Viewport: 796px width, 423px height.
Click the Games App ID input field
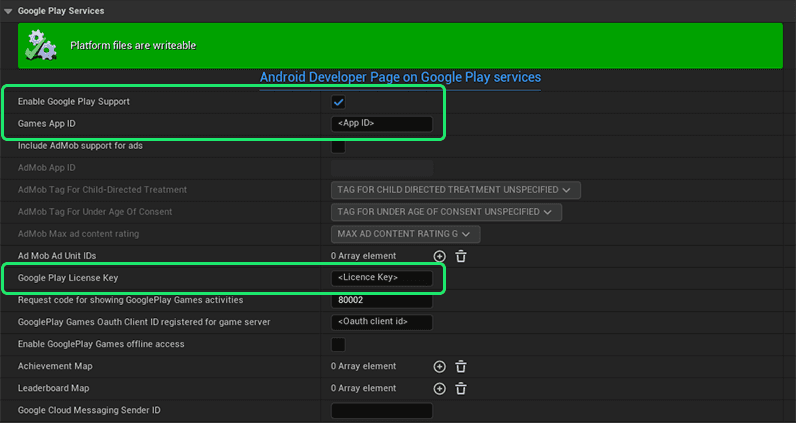[382, 123]
